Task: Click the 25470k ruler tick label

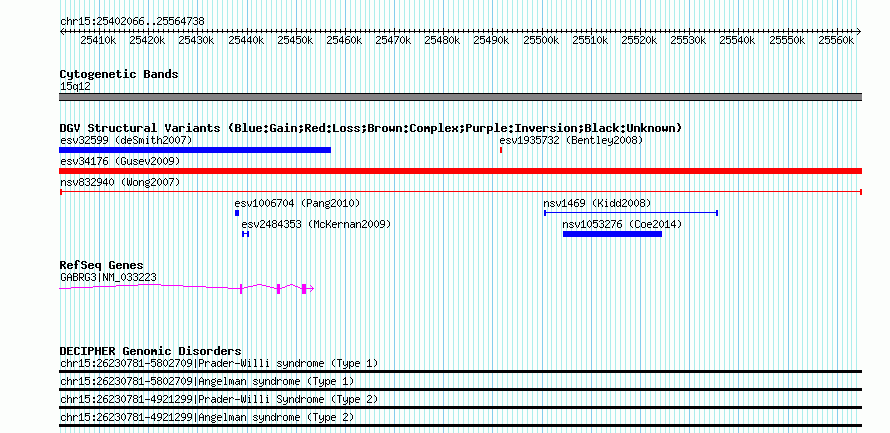Action: pos(394,40)
